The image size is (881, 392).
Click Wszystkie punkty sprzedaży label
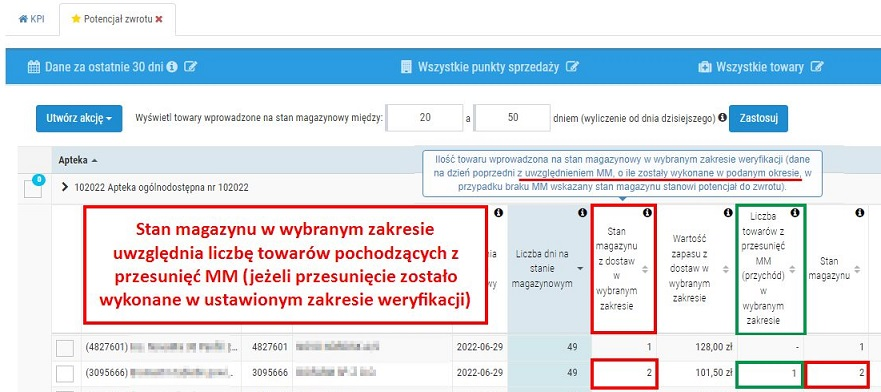pos(488,67)
